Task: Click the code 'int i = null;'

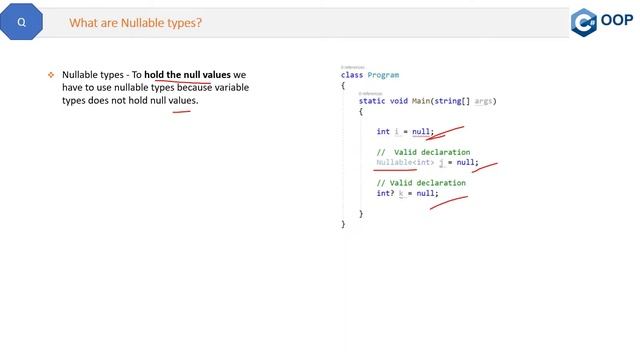Action: [x=405, y=131]
